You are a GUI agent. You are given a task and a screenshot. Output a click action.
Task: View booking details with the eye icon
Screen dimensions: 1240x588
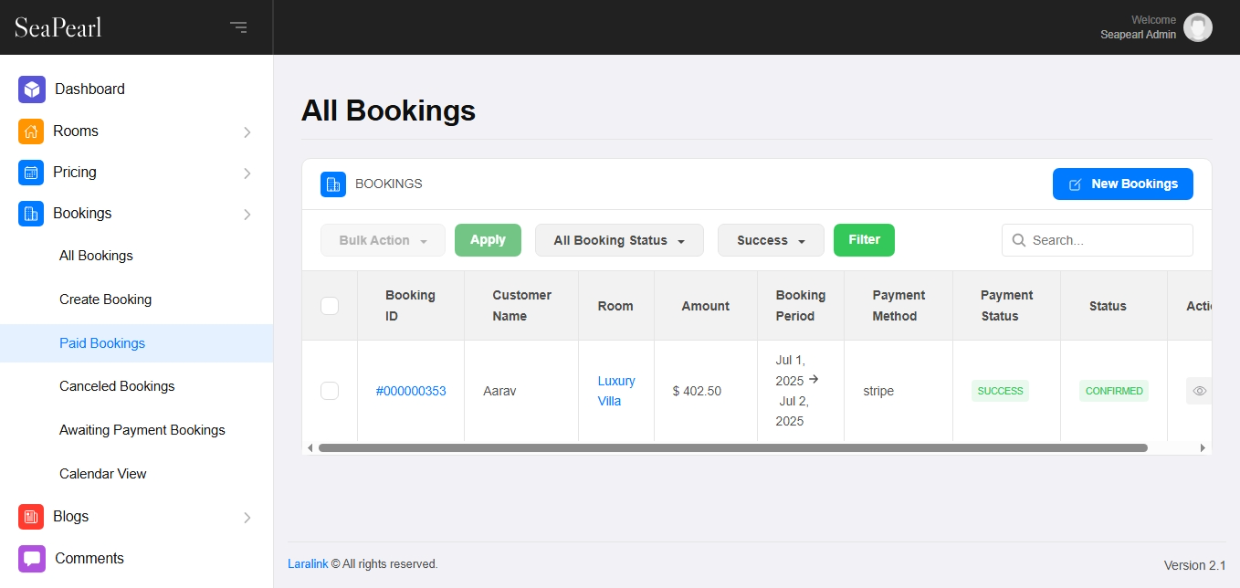1199,391
